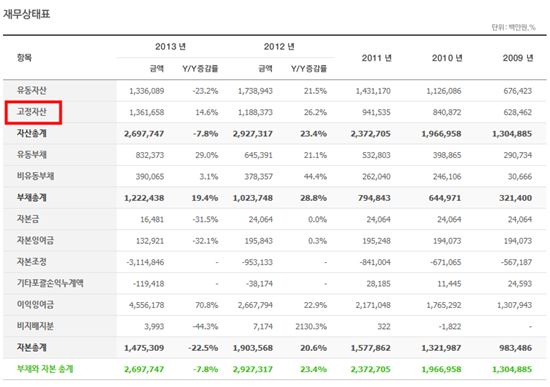Image resolution: width=550 pixels, height=387 pixels.
Task: Click the 2013 년 column header
Action: pyautogui.click(x=170, y=47)
